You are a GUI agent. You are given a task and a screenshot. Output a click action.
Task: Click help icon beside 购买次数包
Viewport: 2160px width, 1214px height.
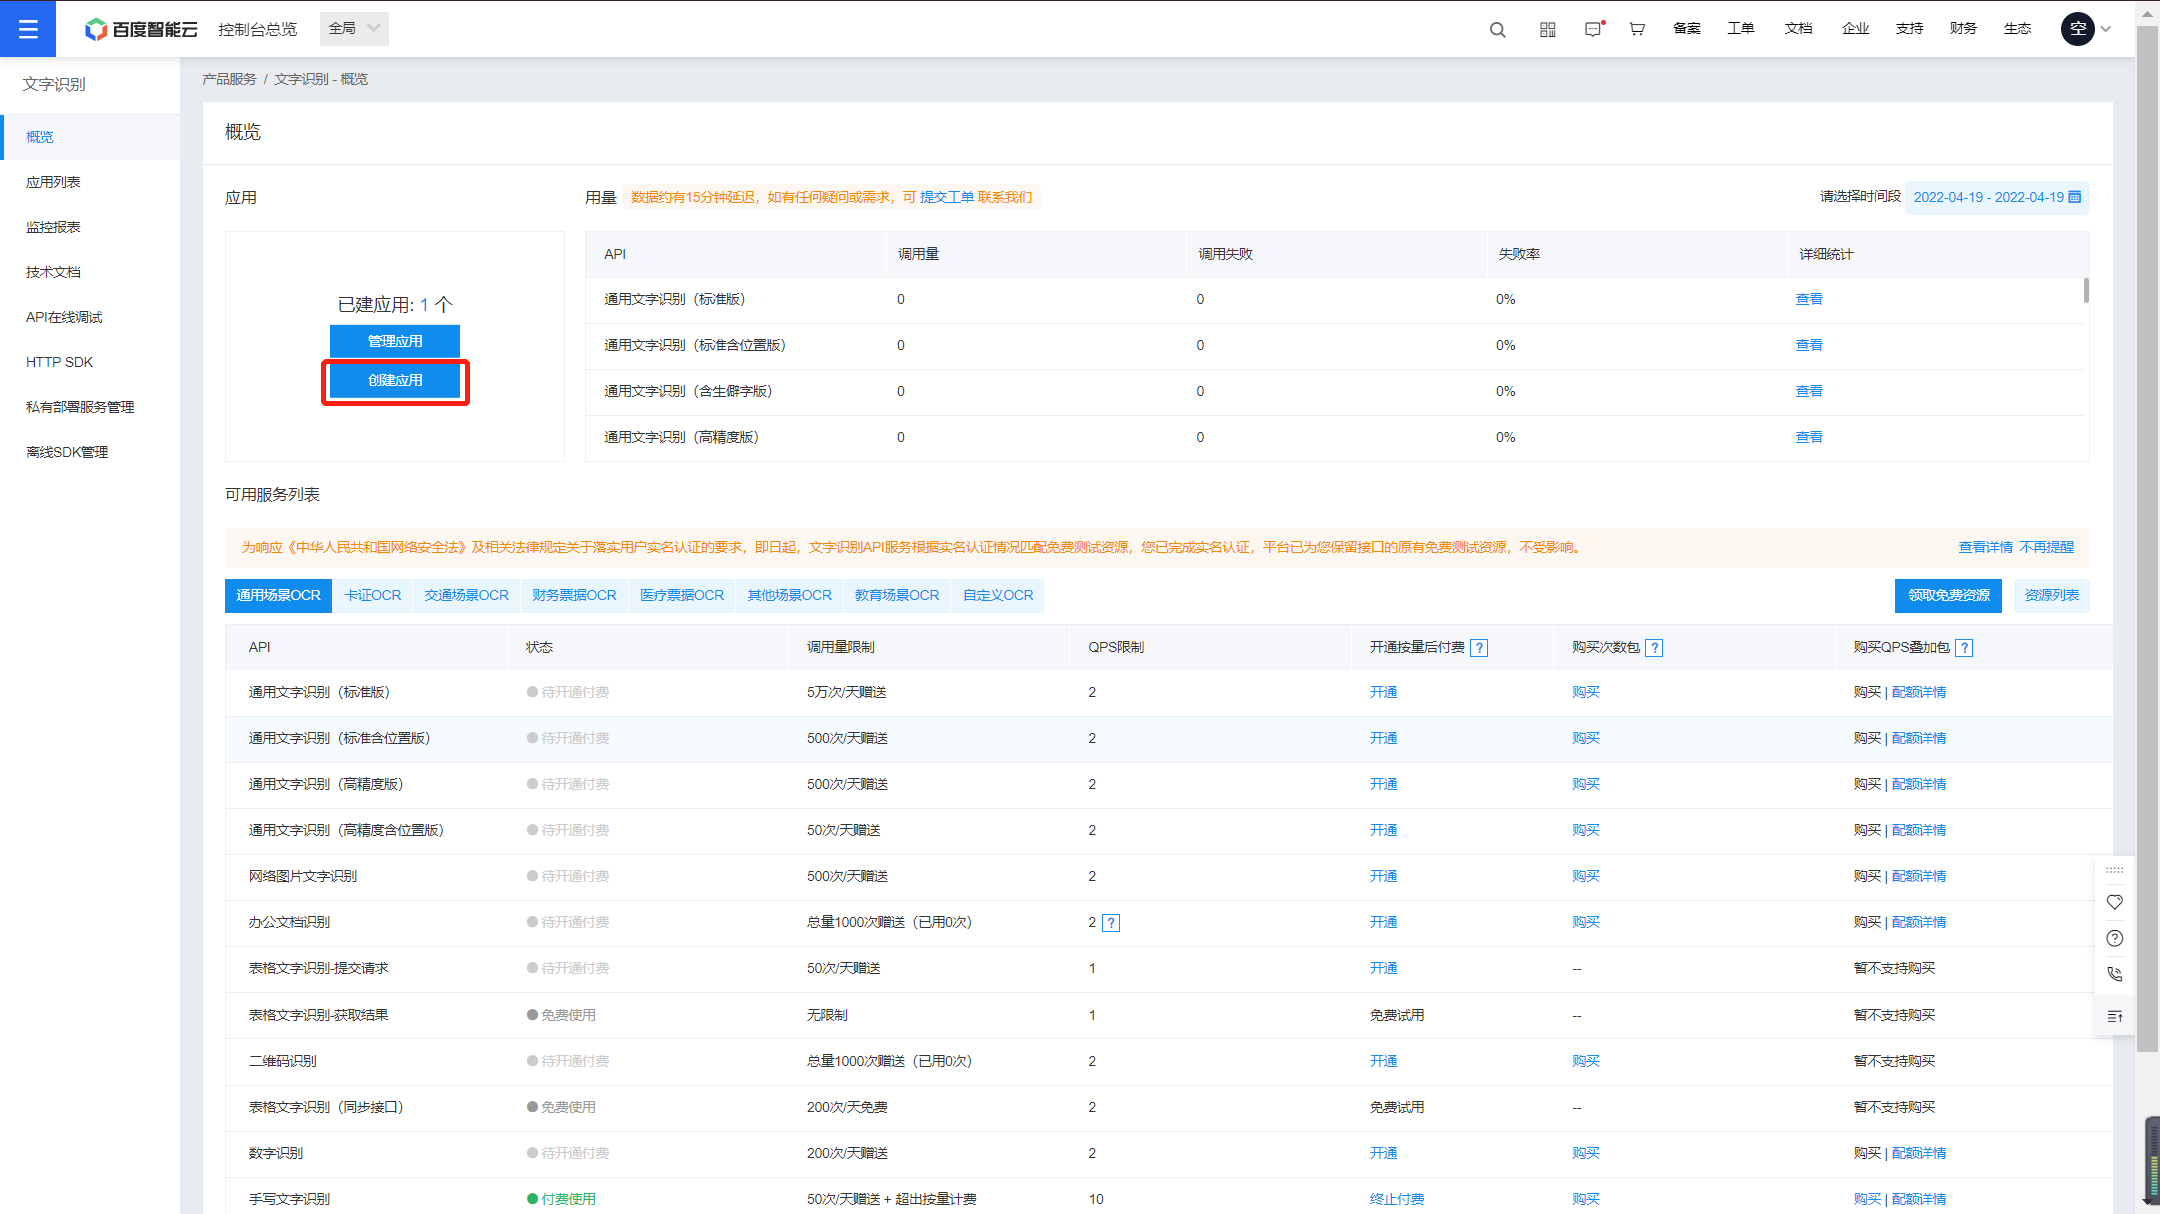[x=1654, y=648]
